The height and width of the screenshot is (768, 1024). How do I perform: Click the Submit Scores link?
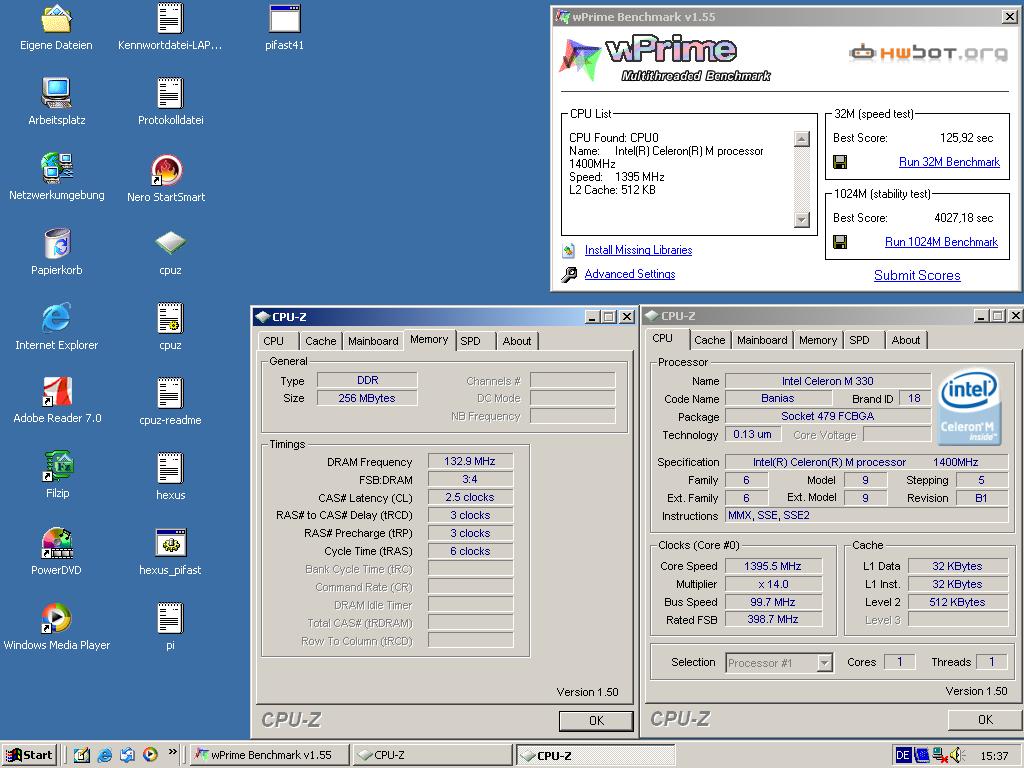coord(917,276)
